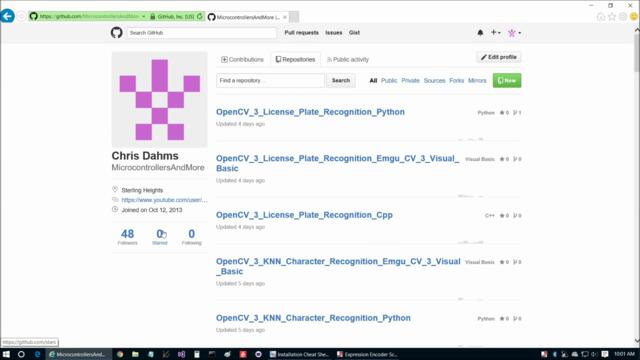This screenshot has width=640, height=360.
Task: Filter repositories by Sources
Action: click(x=434, y=80)
